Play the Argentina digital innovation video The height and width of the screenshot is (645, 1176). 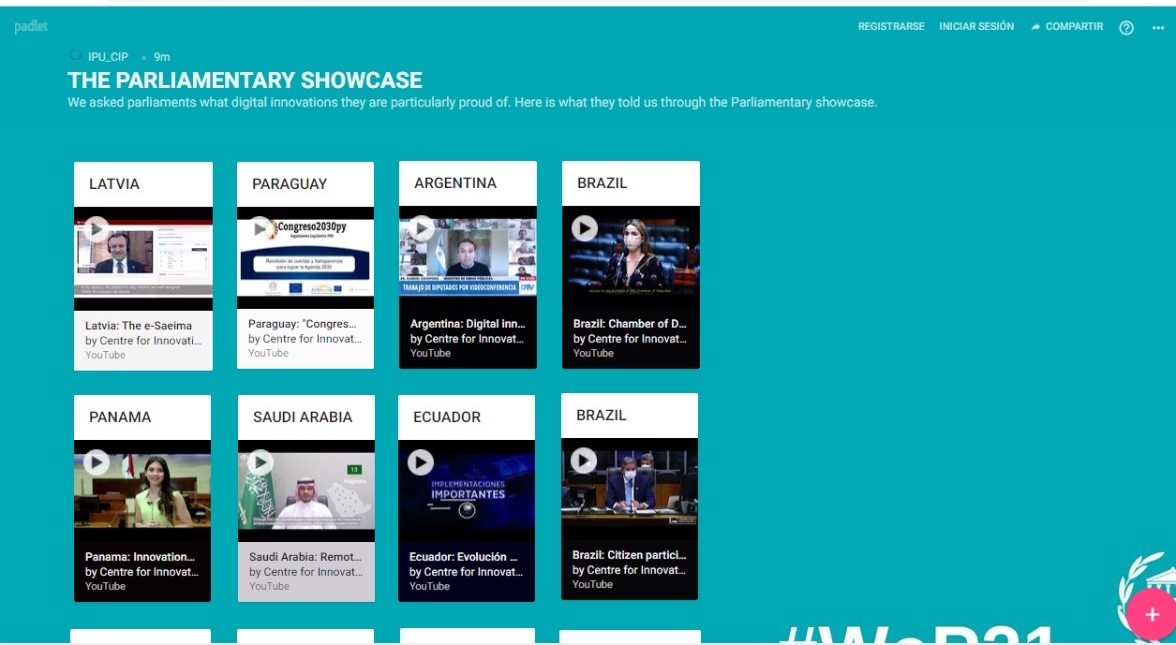tap(422, 228)
